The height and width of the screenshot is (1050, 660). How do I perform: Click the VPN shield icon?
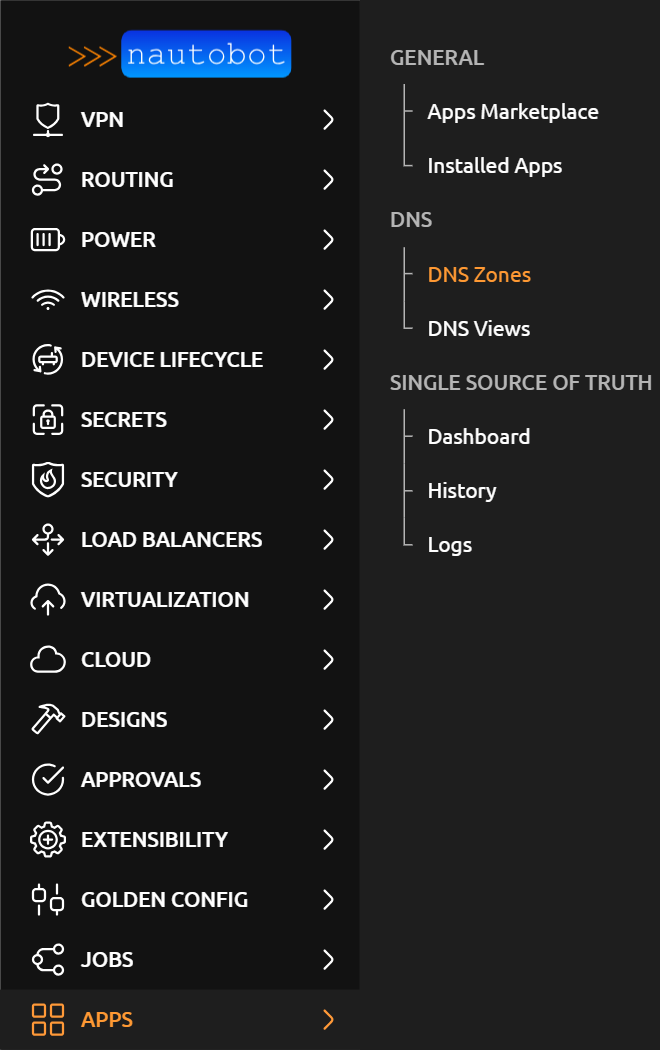(x=47, y=119)
